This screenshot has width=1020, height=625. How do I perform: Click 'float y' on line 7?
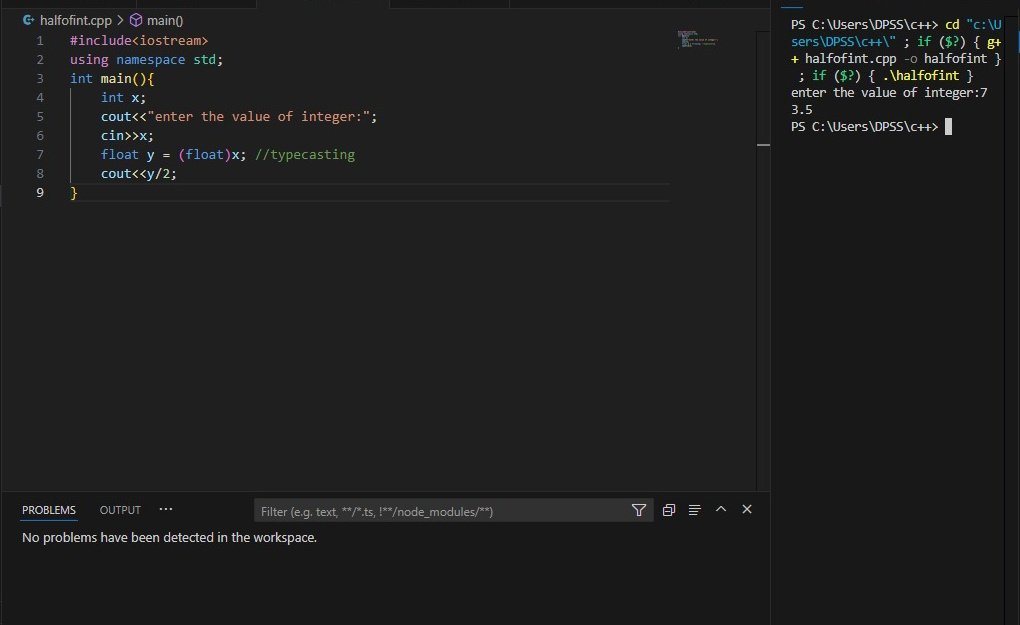point(128,155)
